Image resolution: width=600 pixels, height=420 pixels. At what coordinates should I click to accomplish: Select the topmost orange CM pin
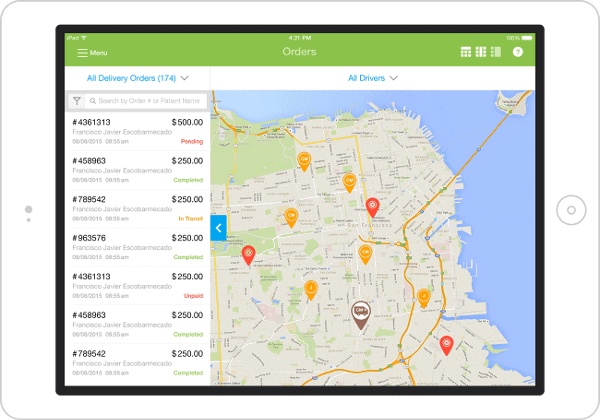(x=304, y=162)
